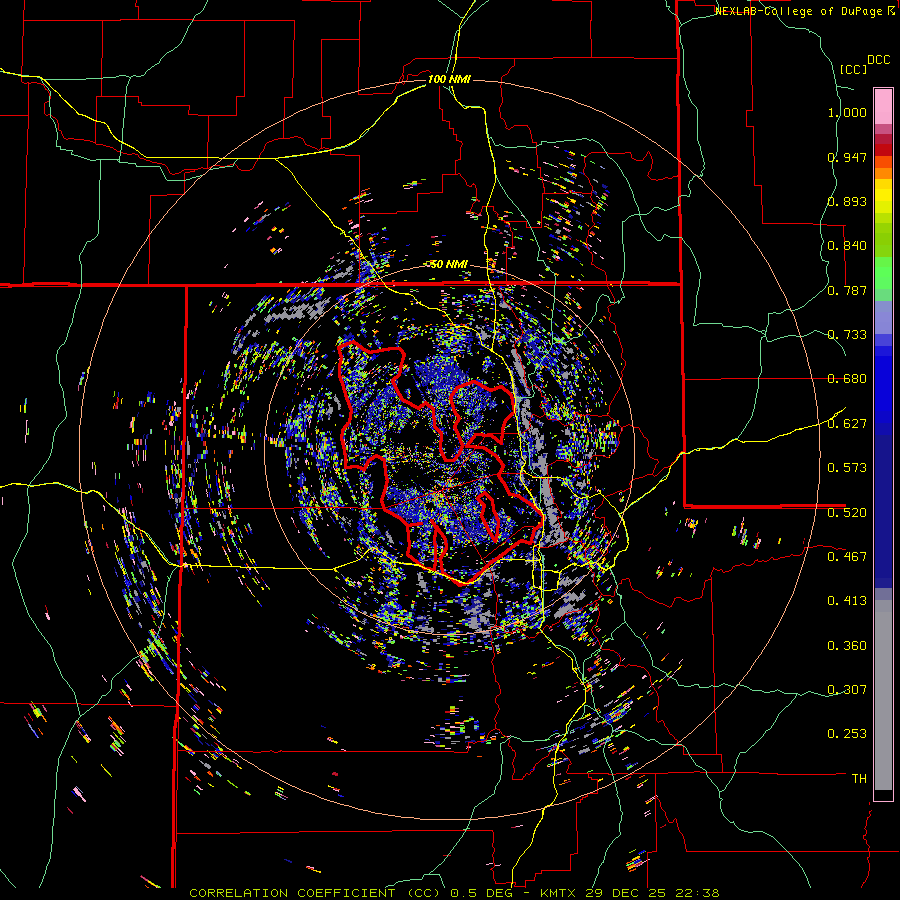Click the TH threshold legend label
Image resolution: width=900 pixels, height=900 pixels.
click(859, 778)
